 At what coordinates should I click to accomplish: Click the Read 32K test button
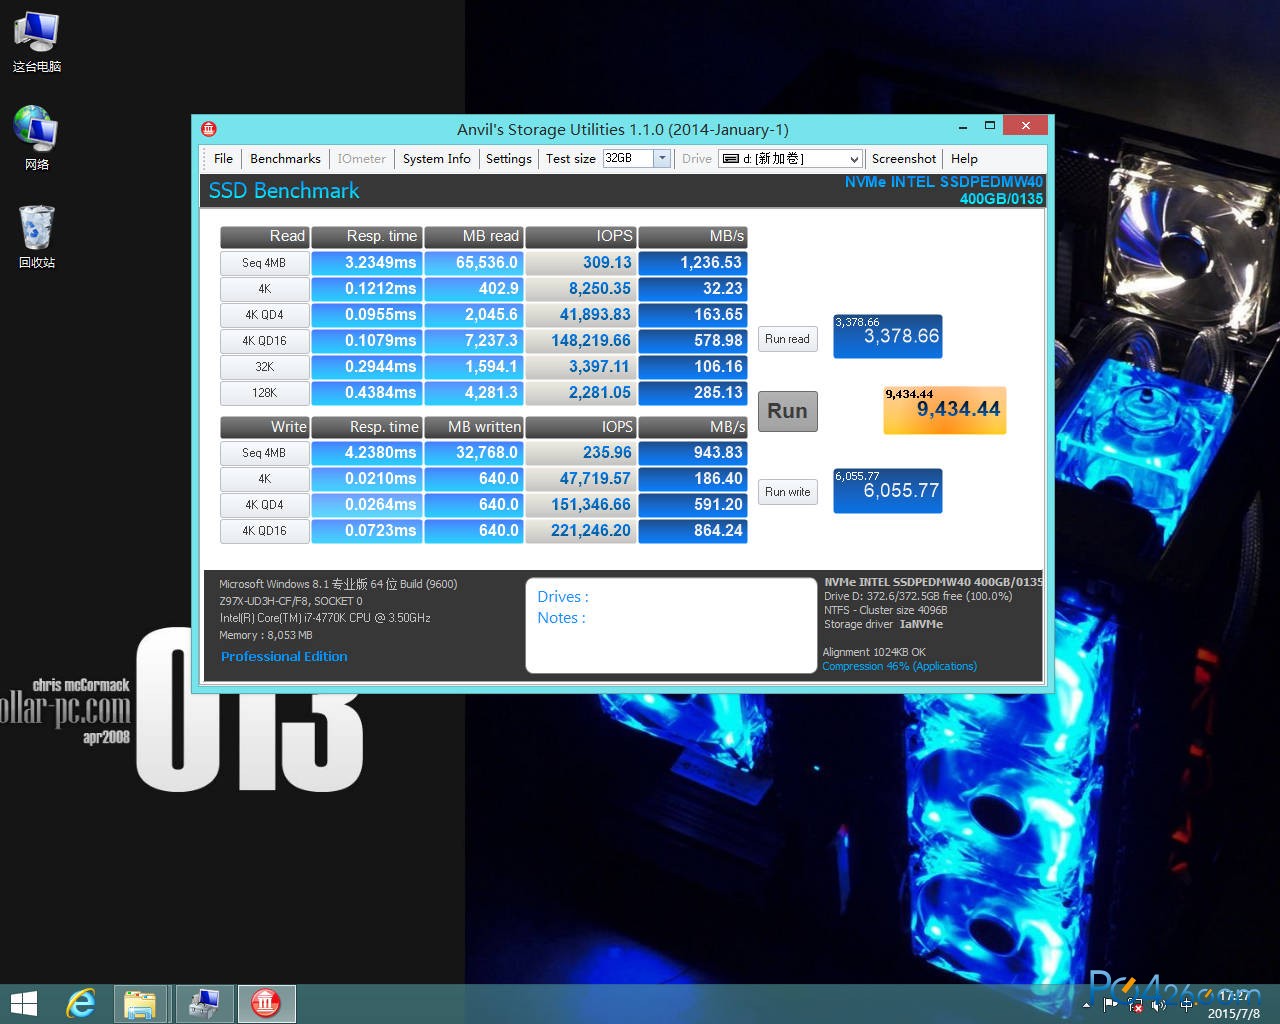click(264, 367)
